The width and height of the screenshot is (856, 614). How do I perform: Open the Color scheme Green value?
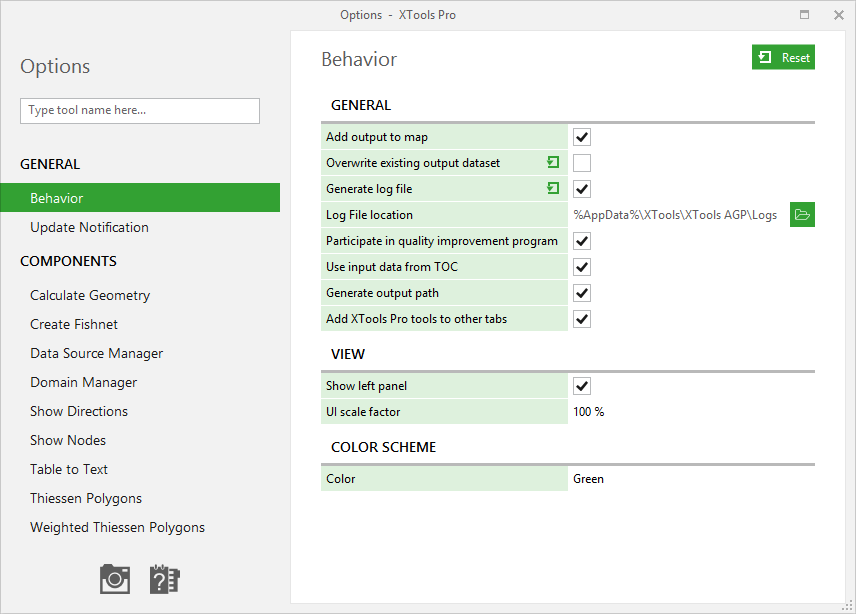tap(588, 479)
